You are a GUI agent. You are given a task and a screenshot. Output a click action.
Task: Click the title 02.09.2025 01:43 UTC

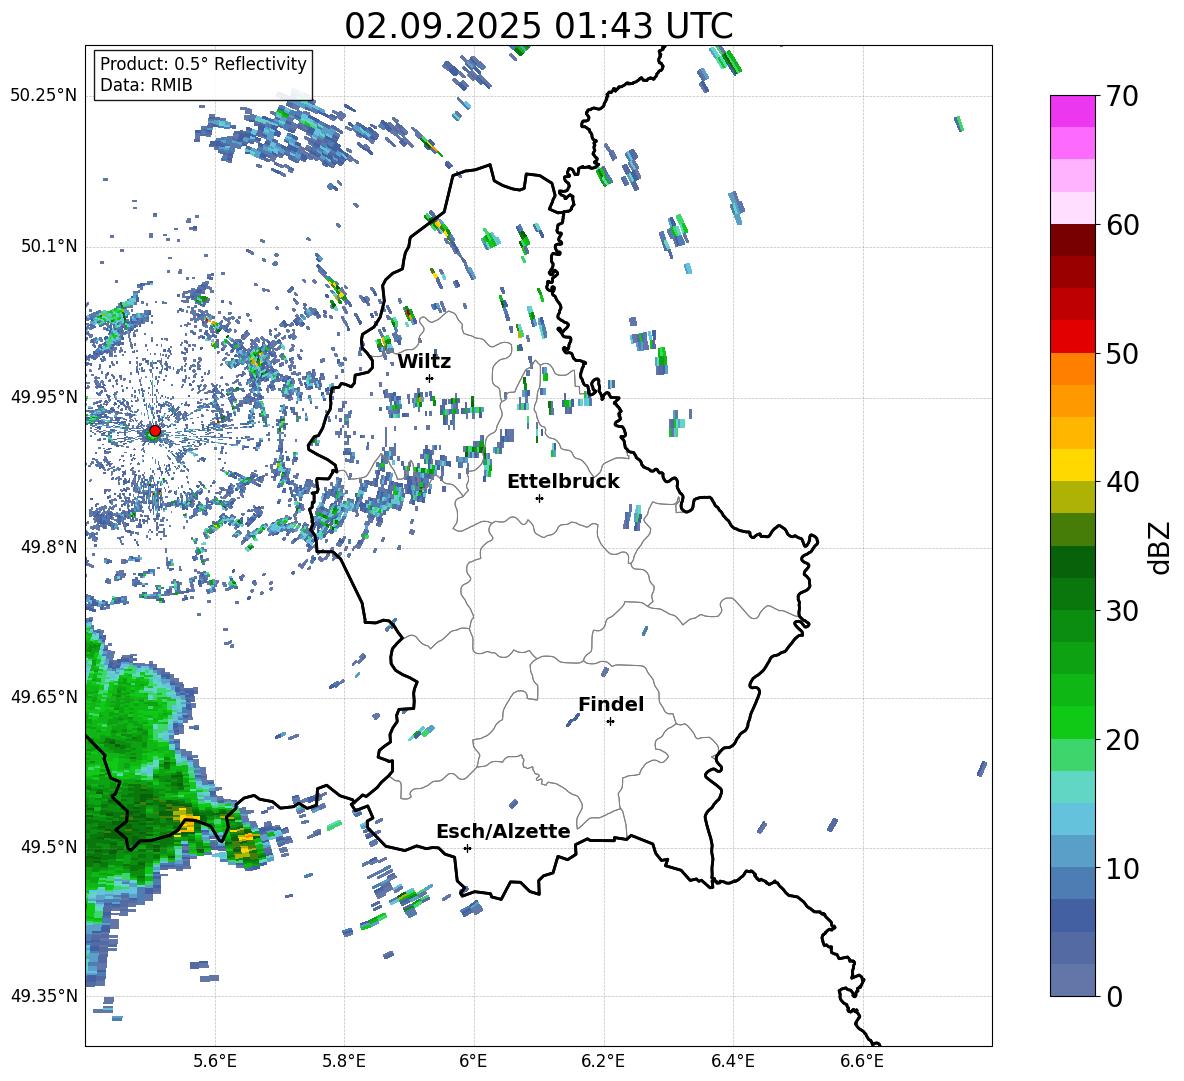tap(538, 25)
